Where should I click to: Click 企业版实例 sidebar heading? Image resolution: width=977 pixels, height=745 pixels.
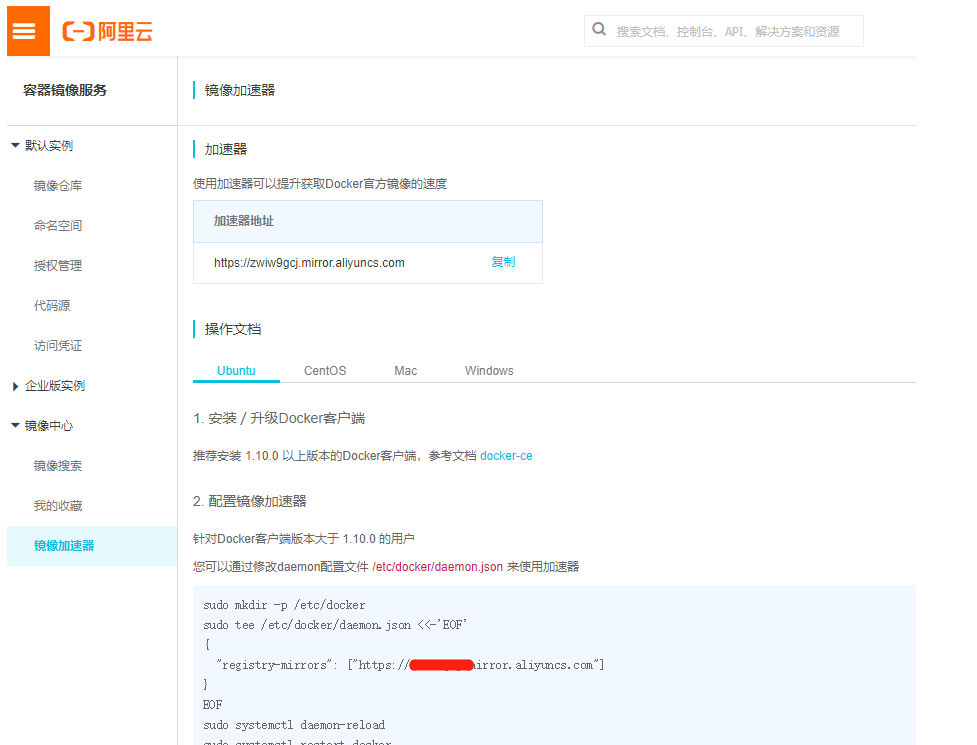[x=55, y=386]
